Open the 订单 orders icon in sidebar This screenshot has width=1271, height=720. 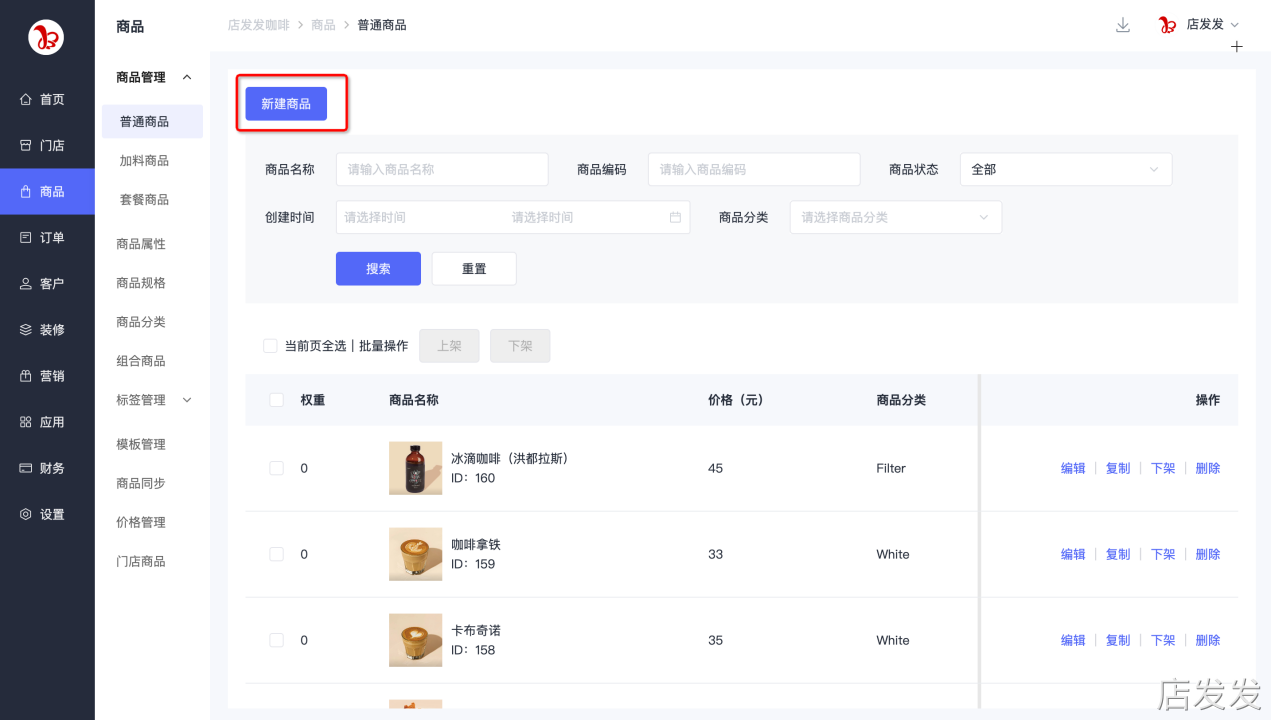pos(26,237)
